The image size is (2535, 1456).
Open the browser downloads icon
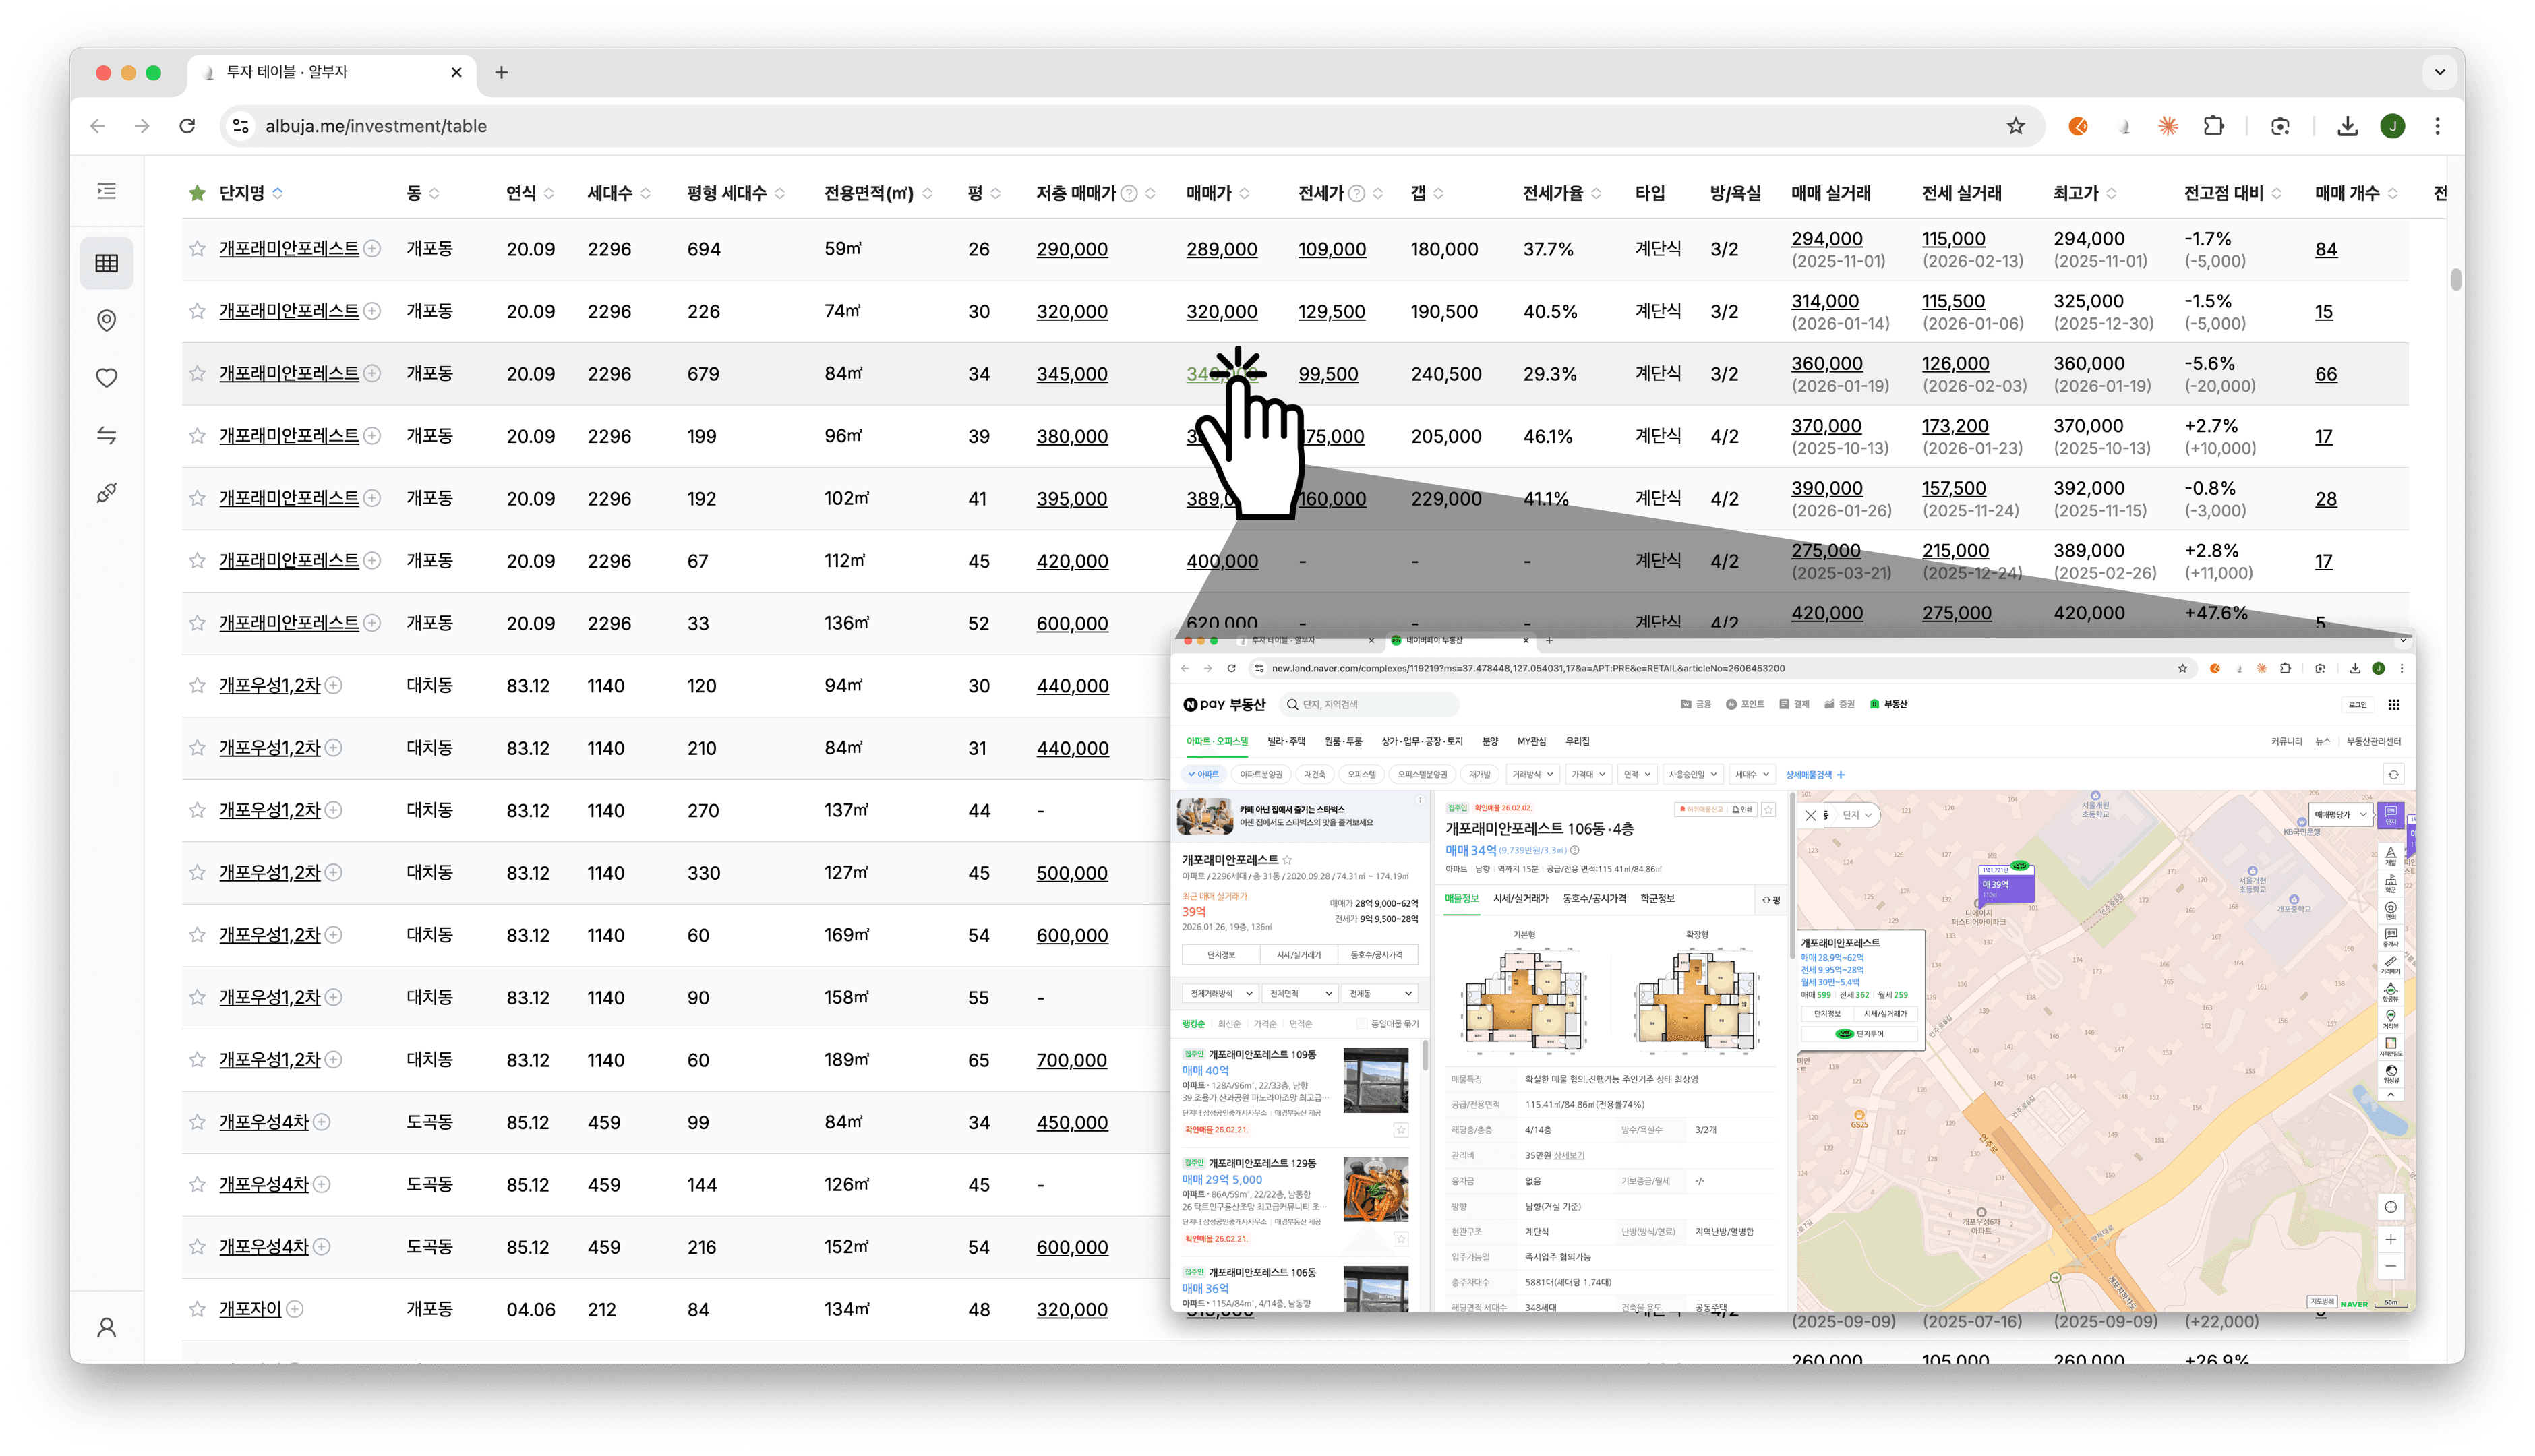[x=2348, y=126]
